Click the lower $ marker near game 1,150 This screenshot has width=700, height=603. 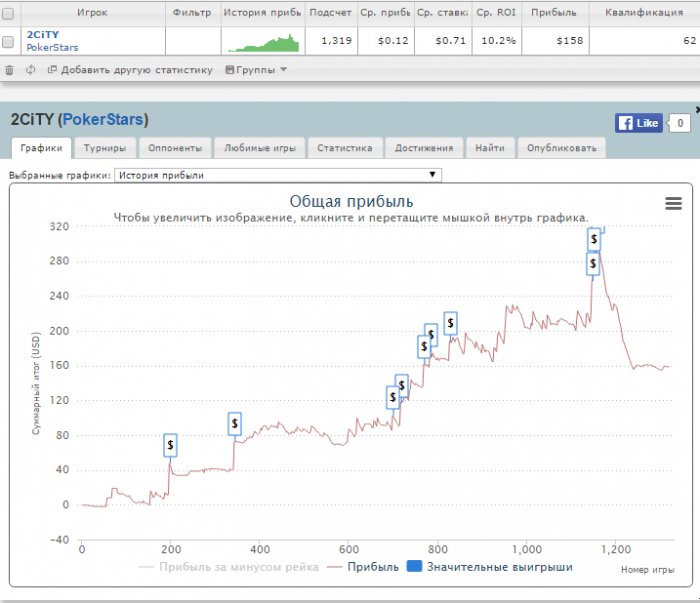pyautogui.click(x=593, y=264)
